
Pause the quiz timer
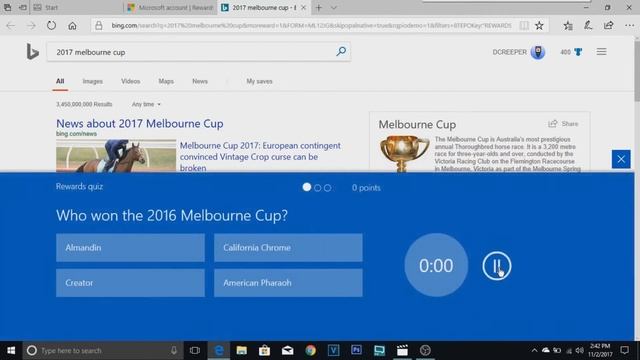[x=496, y=266]
